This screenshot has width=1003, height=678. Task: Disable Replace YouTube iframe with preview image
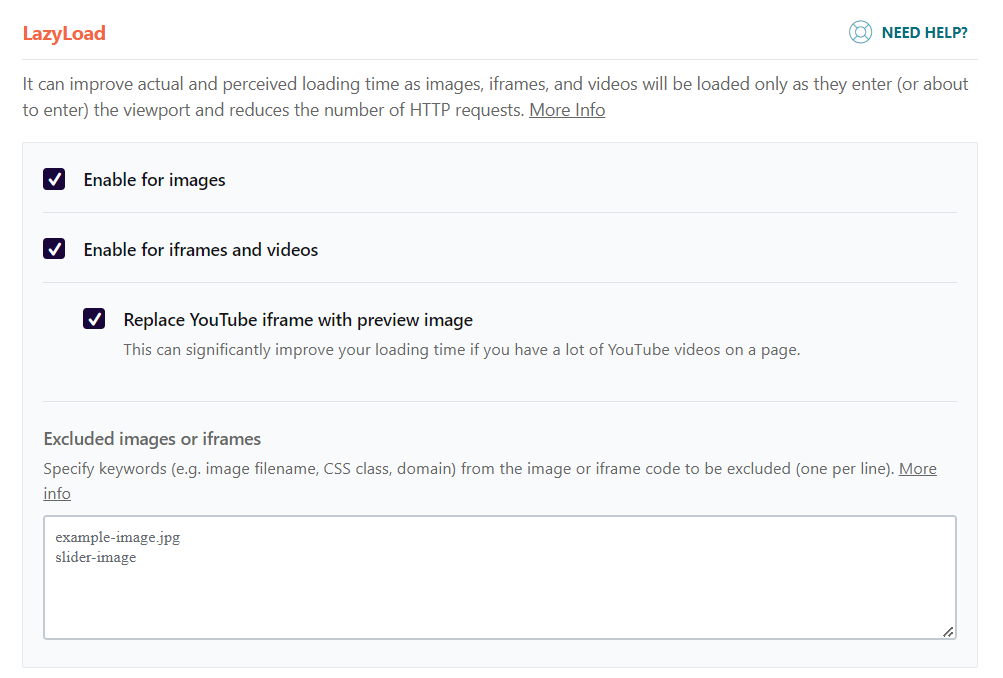coord(94,319)
